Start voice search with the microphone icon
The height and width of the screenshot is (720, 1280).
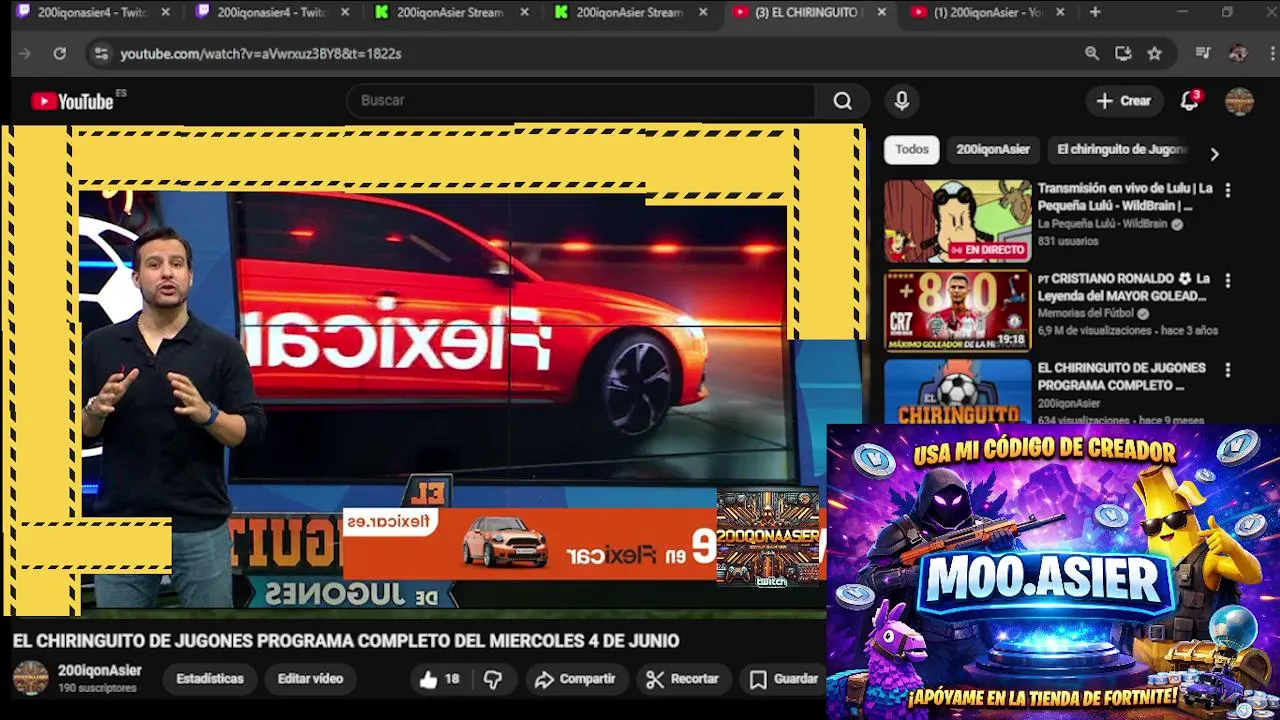901,101
